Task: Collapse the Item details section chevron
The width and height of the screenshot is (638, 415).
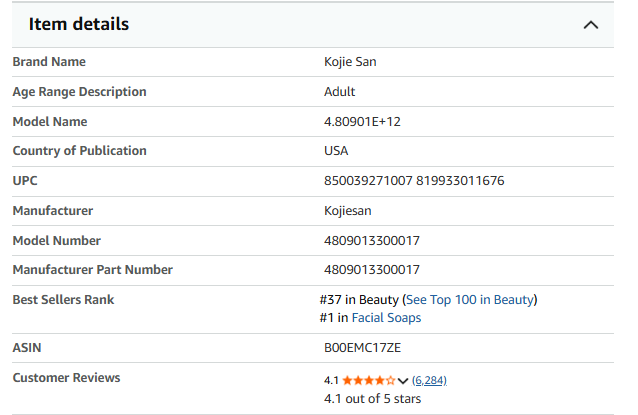Action: point(590,25)
